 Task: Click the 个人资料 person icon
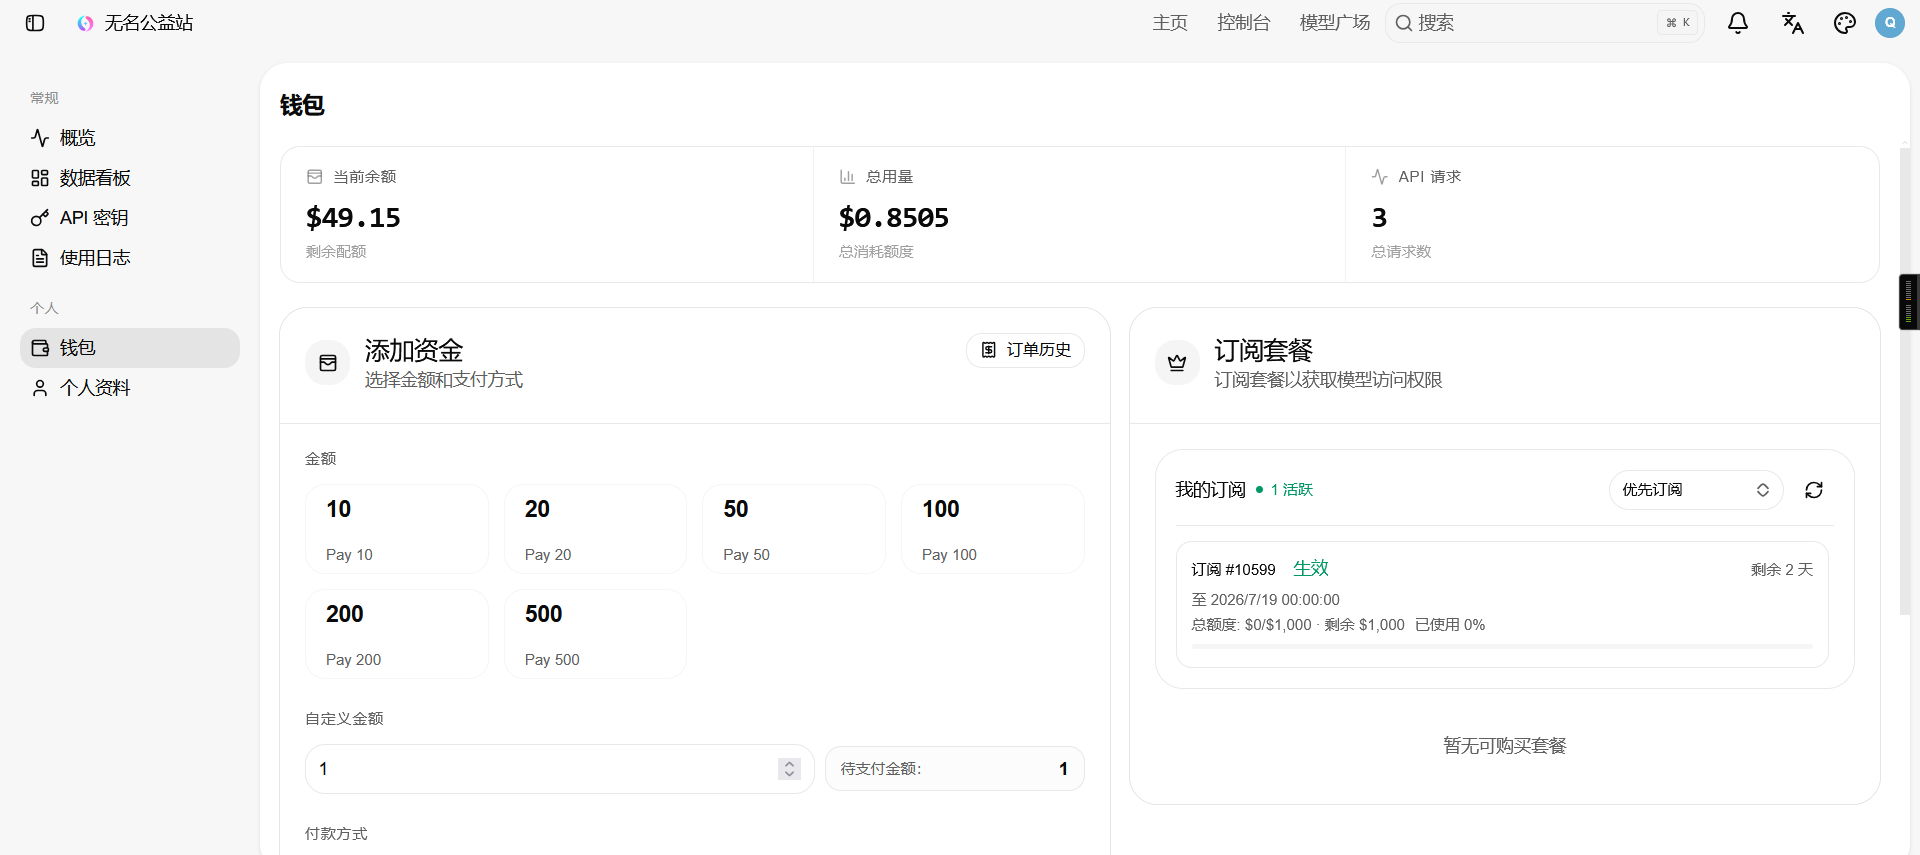pos(40,388)
